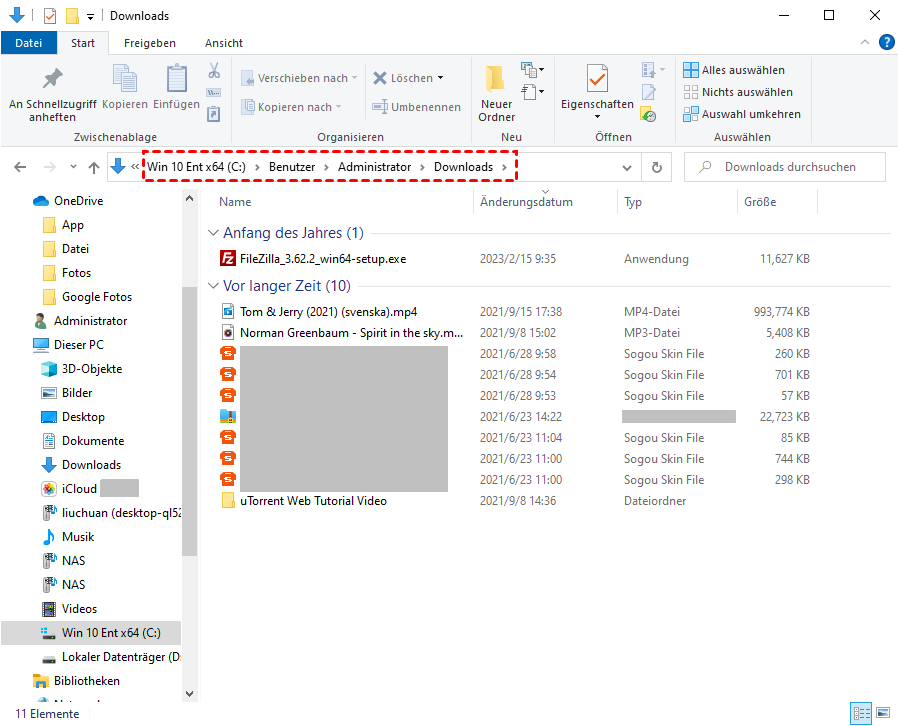Switch to details view icon
899x726 pixels.
pos(861,713)
